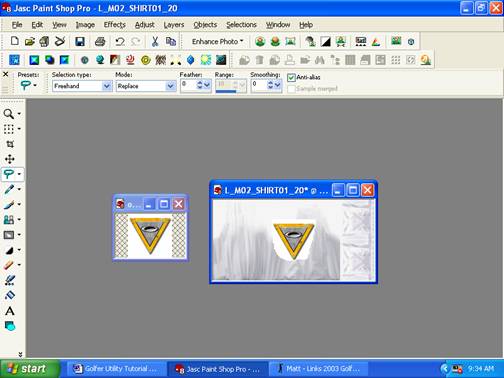Open the Mode Replace dropdown
504x378 pixels.
point(170,86)
